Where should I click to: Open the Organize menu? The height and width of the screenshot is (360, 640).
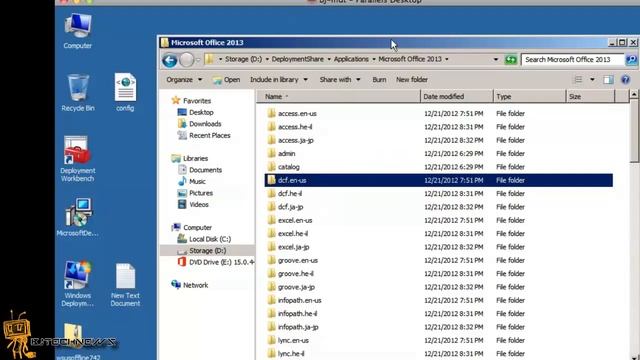184,80
